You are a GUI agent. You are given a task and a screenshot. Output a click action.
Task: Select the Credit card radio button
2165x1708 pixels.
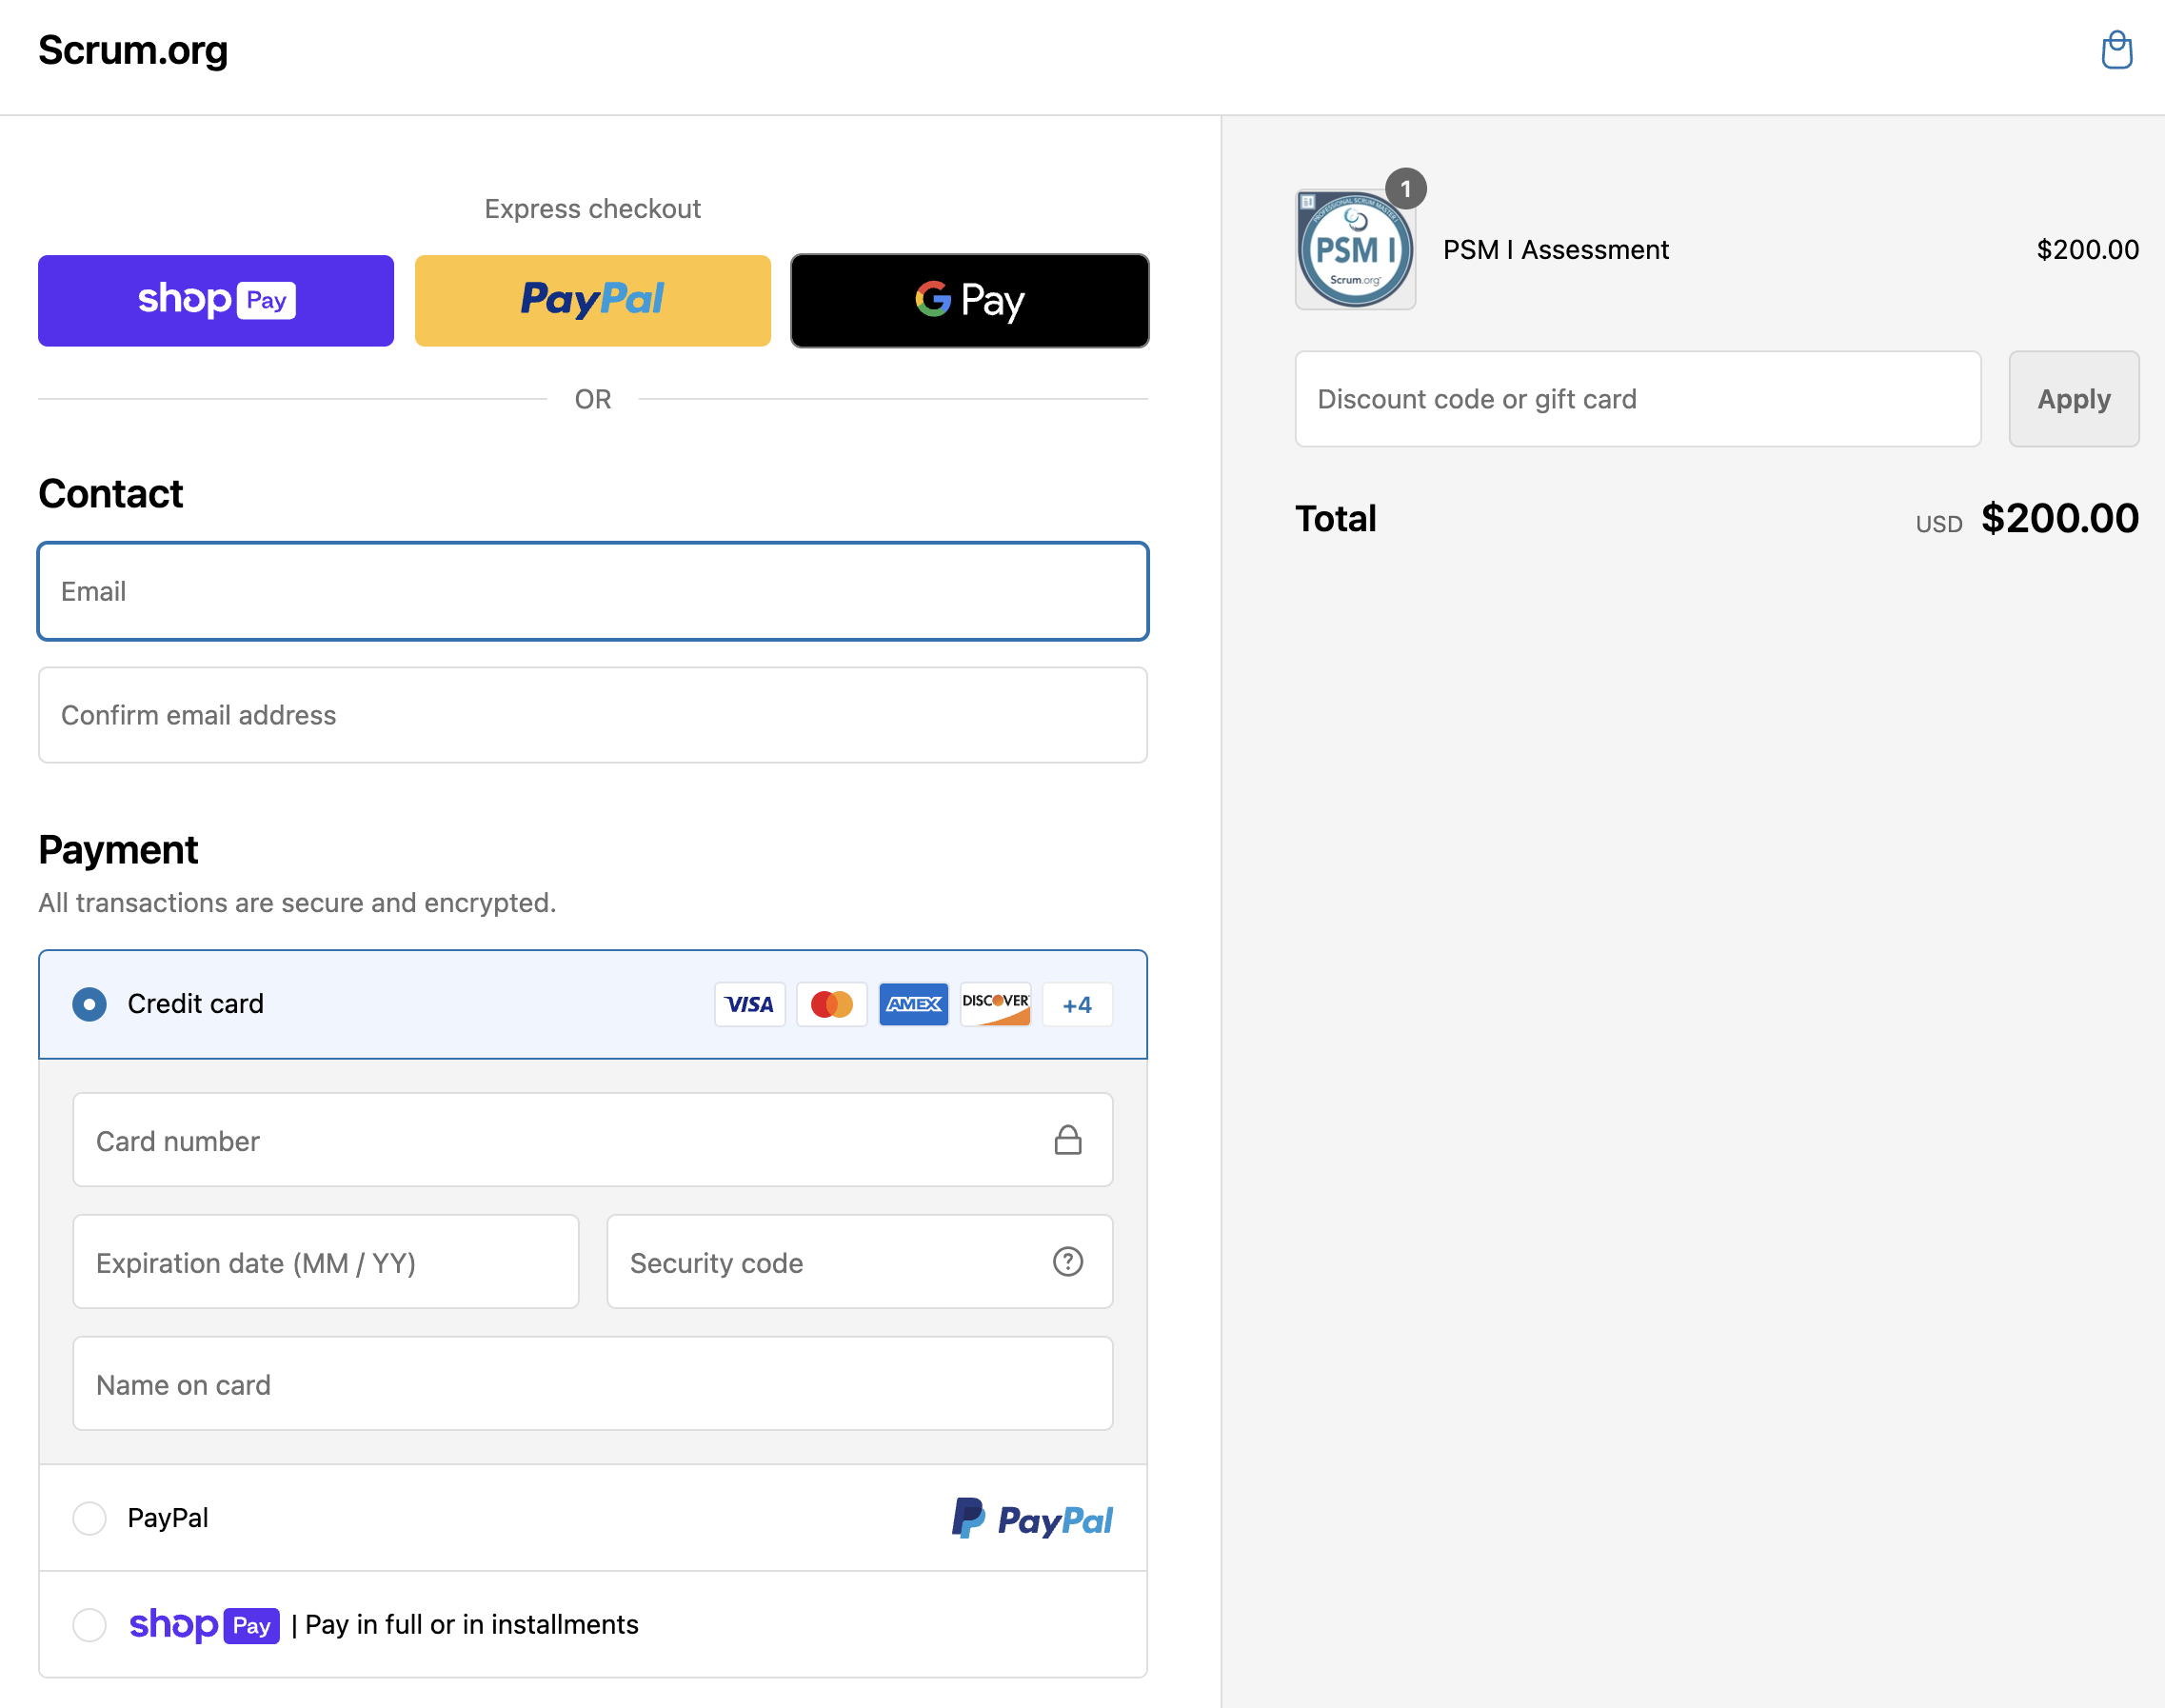pyautogui.click(x=90, y=1004)
